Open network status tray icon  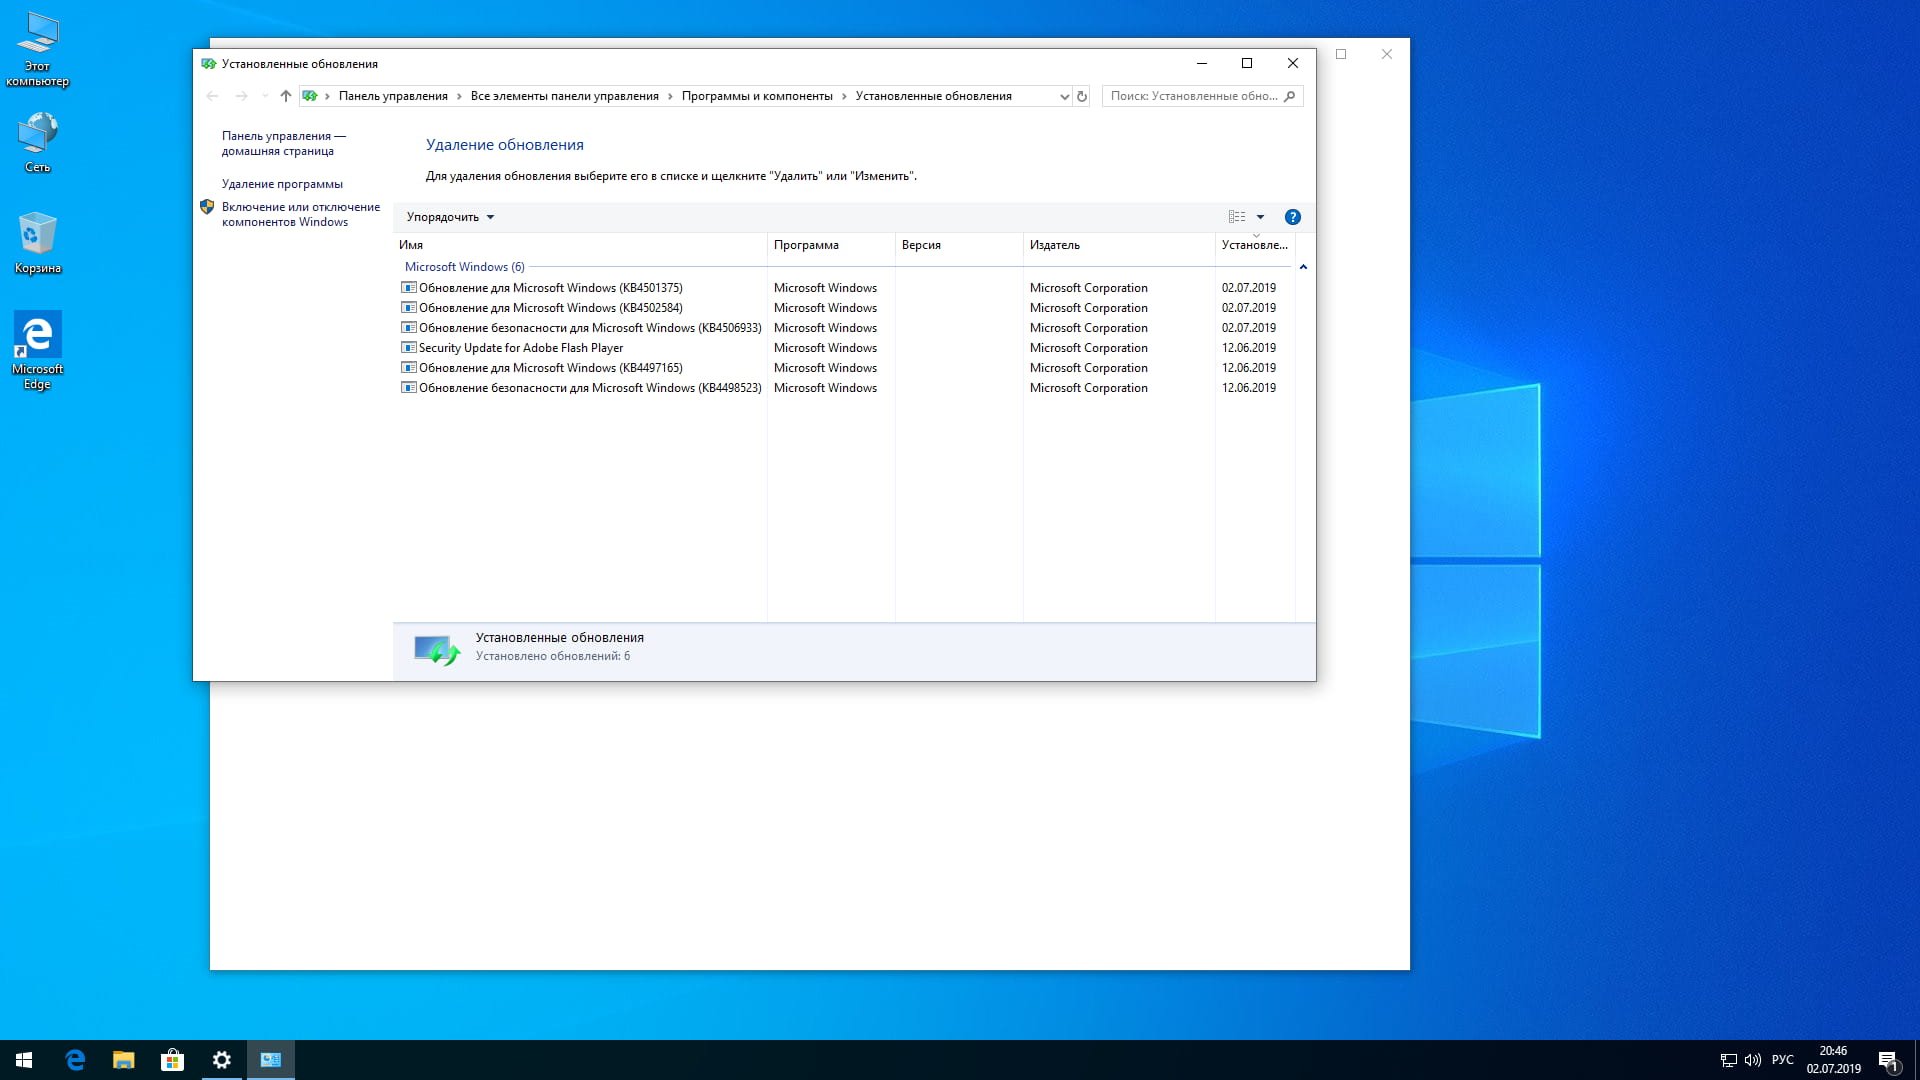(x=1728, y=1060)
